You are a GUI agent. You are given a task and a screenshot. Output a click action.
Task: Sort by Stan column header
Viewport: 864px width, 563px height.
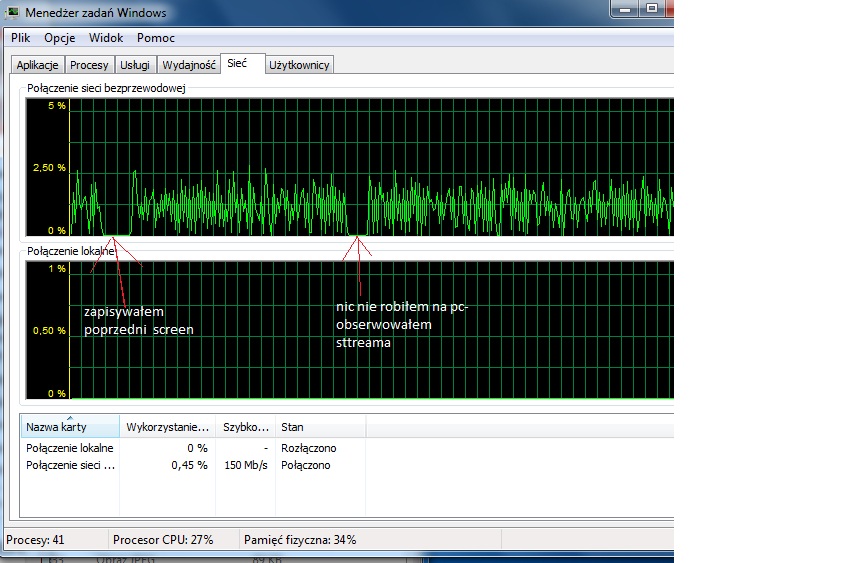pyautogui.click(x=320, y=427)
